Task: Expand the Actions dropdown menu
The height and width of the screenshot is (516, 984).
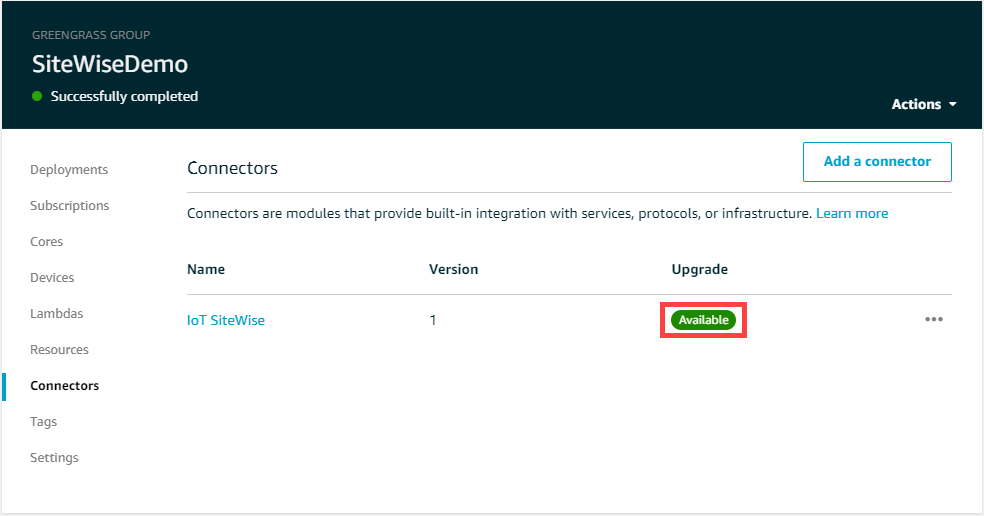Action: point(924,104)
